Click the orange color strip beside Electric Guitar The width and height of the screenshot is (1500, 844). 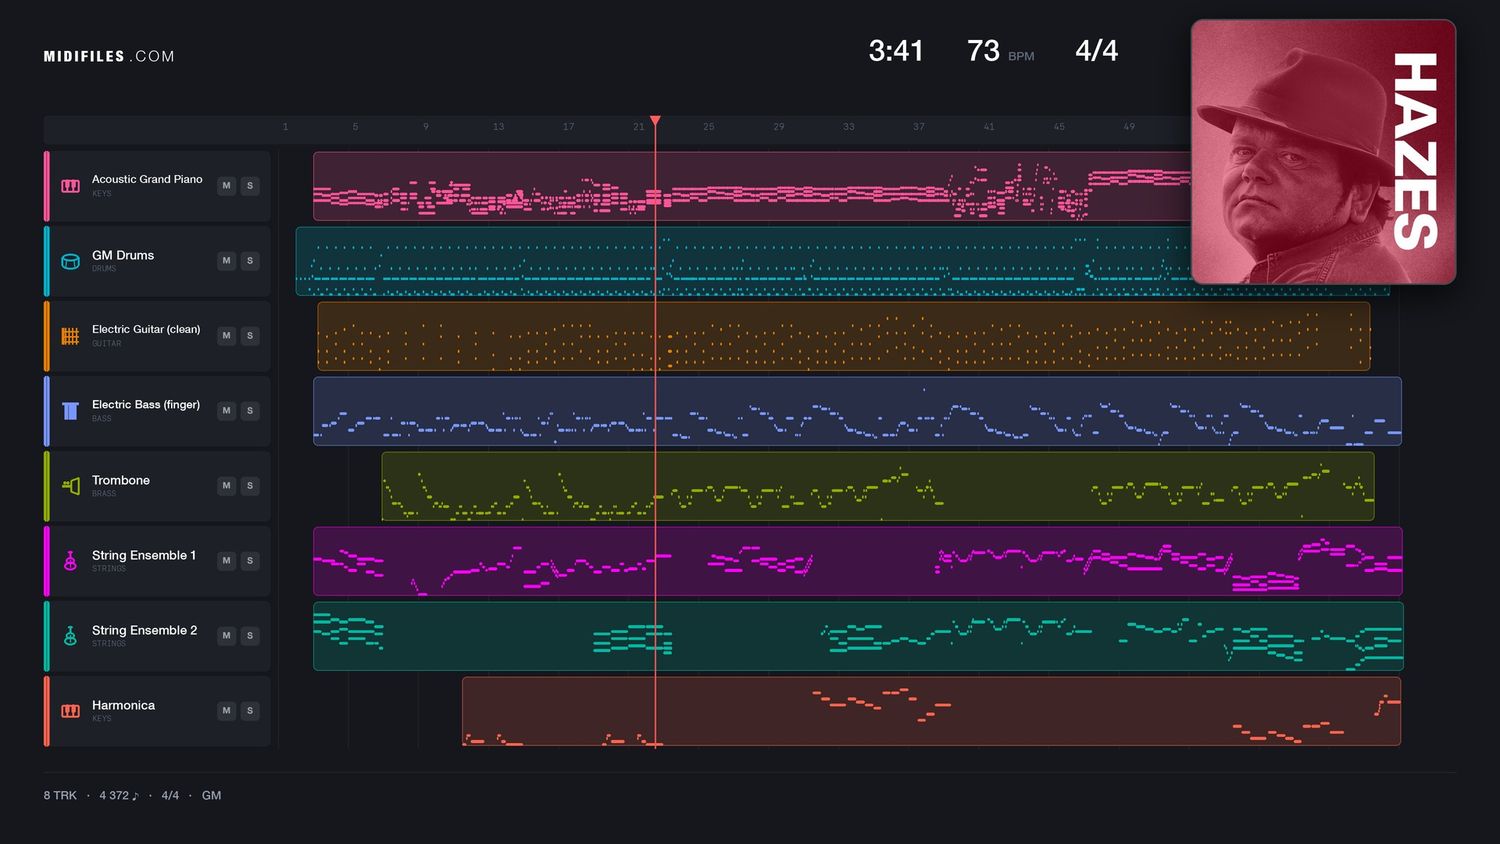[46, 336]
